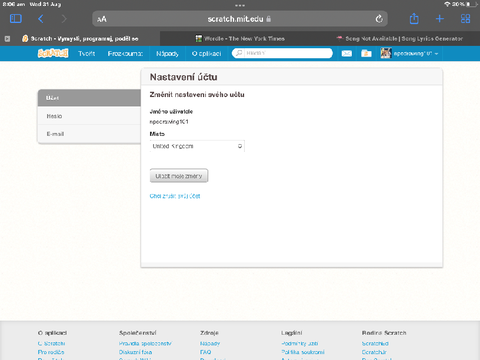Open the Politika soukromí footer link
Screen dimensions: 480x360
pyautogui.click(x=303, y=352)
